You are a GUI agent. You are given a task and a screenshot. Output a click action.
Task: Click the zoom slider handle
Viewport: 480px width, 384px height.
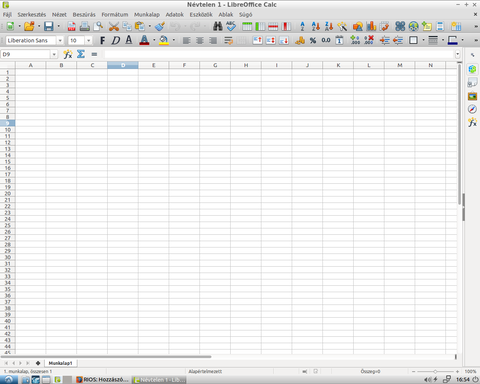pos(435,371)
